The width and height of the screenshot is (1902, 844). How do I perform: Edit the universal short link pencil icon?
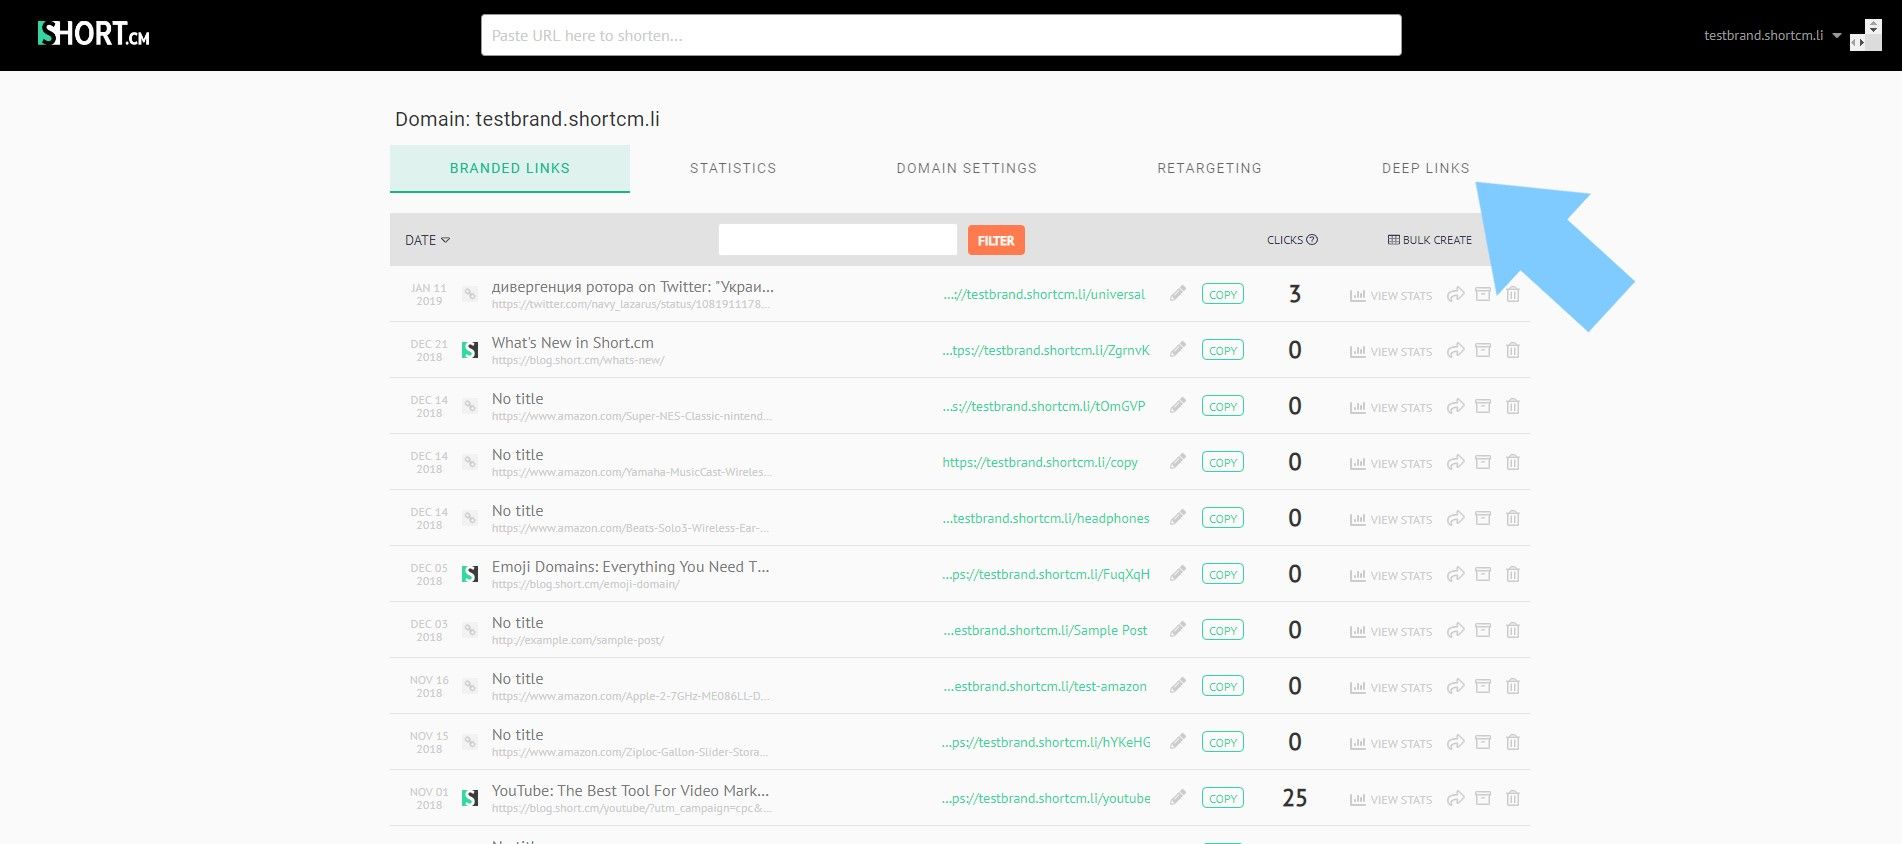(1178, 293)
